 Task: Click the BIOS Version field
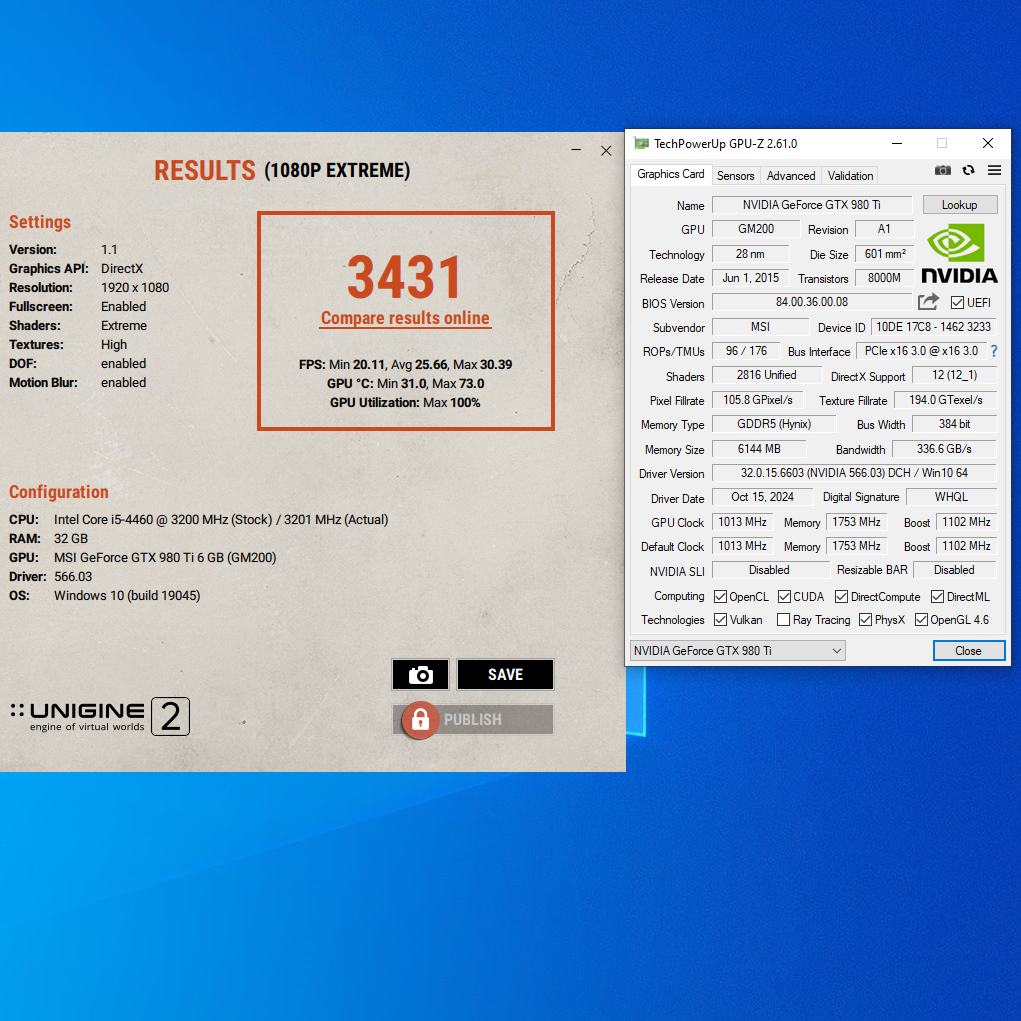coord(812,302)
